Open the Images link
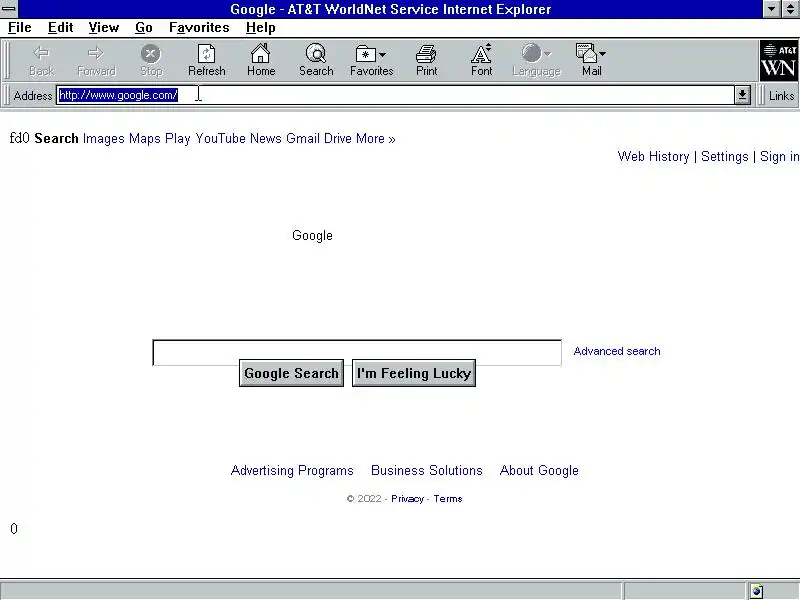The image size is (800, 600). click(x=104, y=139)
